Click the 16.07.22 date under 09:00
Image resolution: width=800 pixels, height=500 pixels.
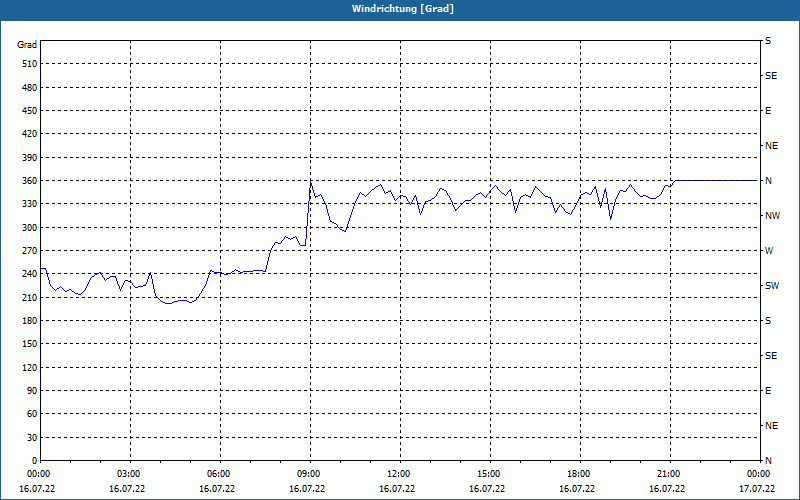(307, 489)
